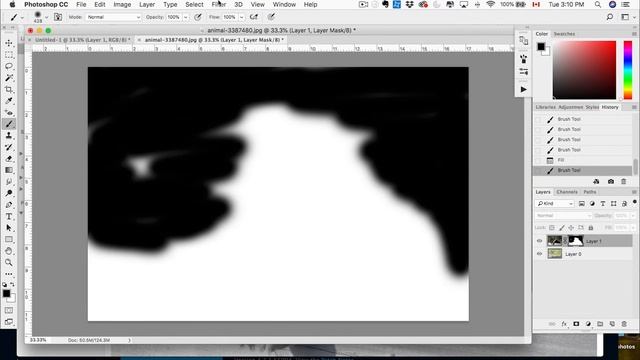Toggle filter for pixel layers
This screenshot has width=640, height=360.
pyautogui.click(x=582, y=203)
